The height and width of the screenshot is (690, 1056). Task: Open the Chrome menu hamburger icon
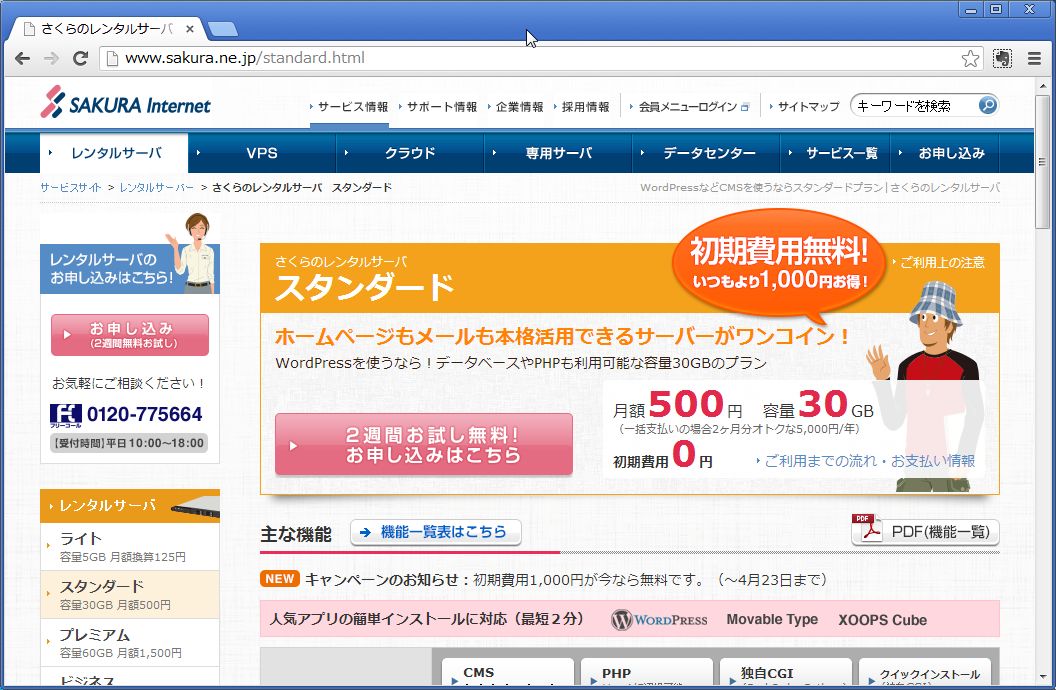[1034, 59]
